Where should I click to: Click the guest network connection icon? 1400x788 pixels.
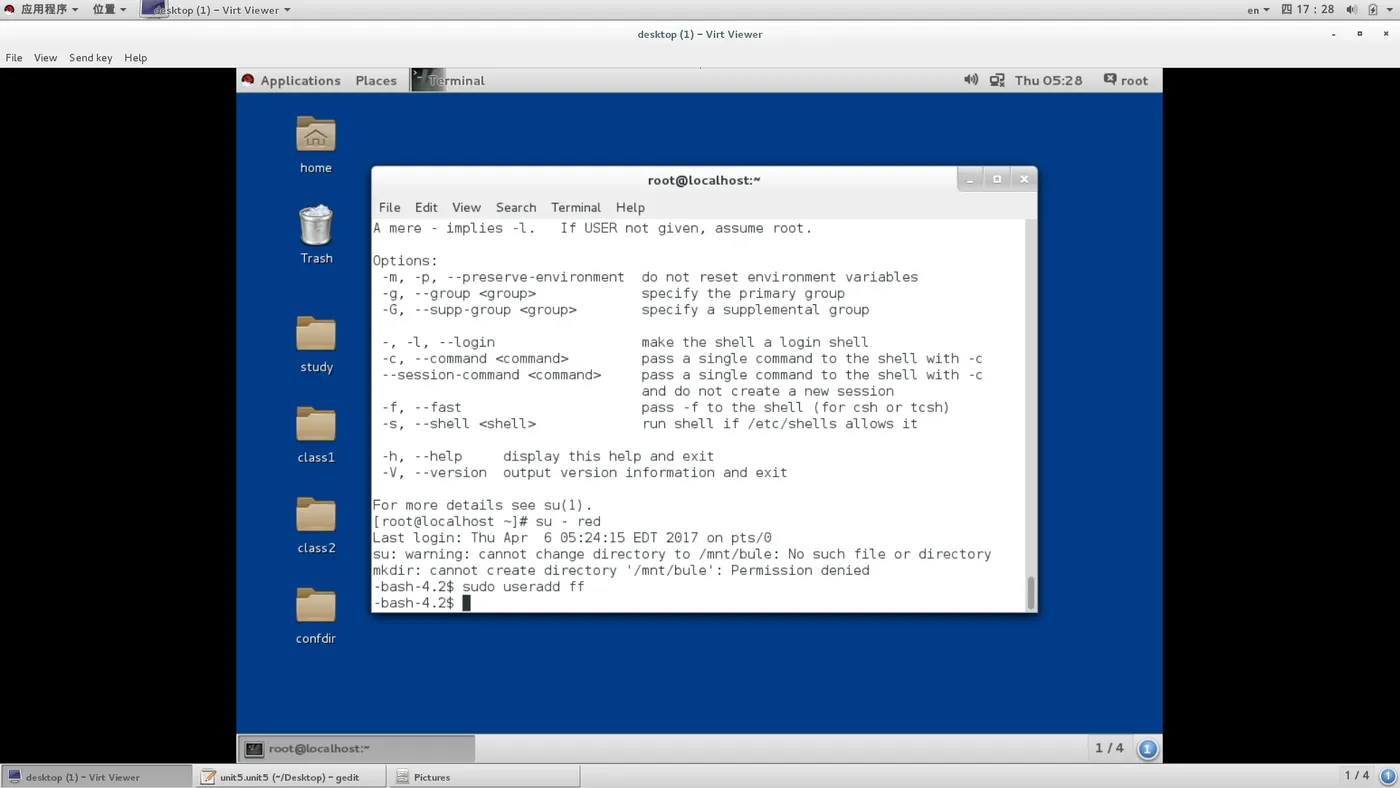(x=997, y=80)
